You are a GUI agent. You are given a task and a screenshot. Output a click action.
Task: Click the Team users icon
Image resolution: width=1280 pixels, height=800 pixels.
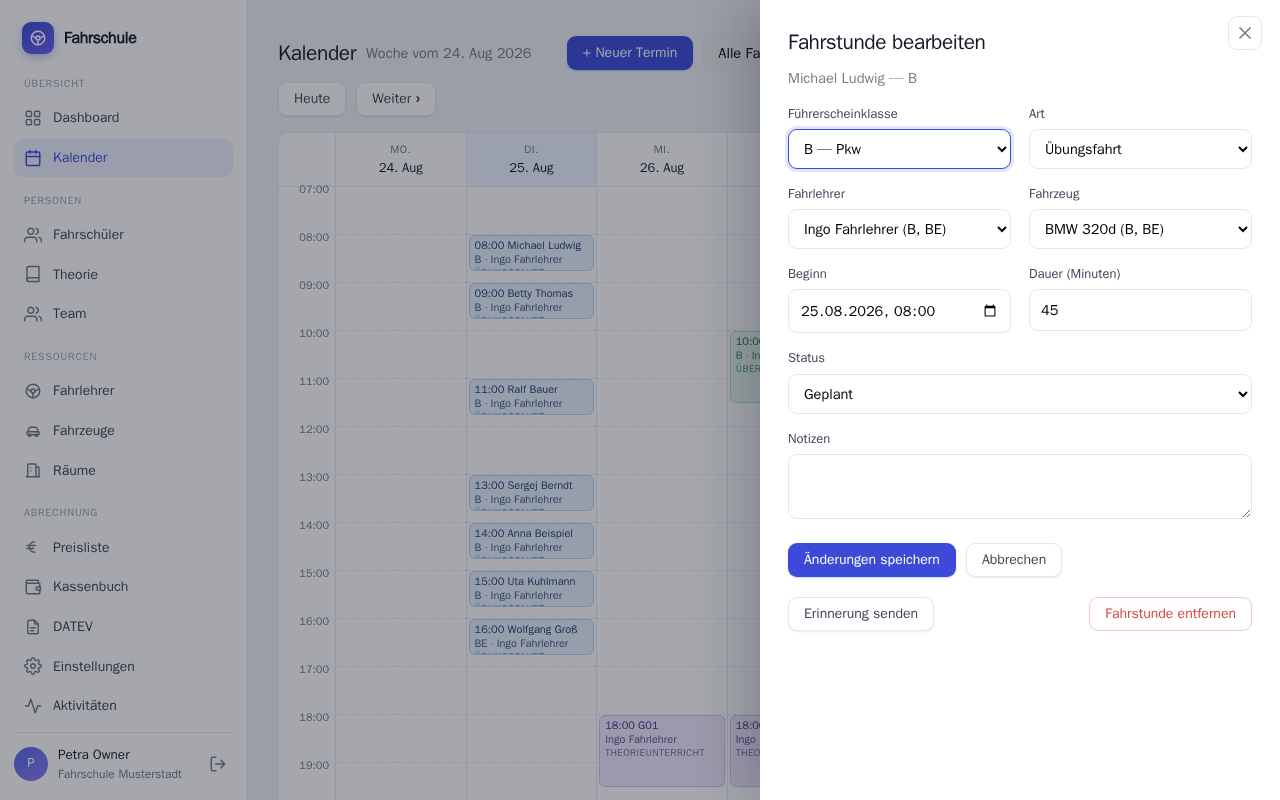33,314
